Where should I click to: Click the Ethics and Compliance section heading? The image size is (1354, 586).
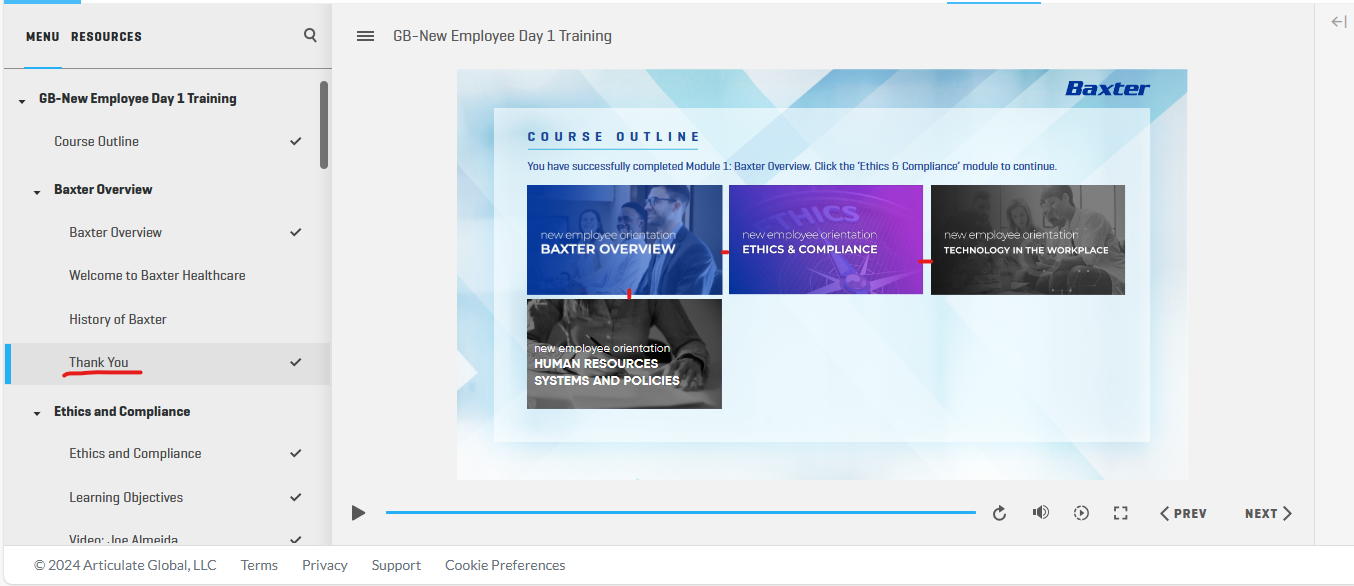click(122, 411)
